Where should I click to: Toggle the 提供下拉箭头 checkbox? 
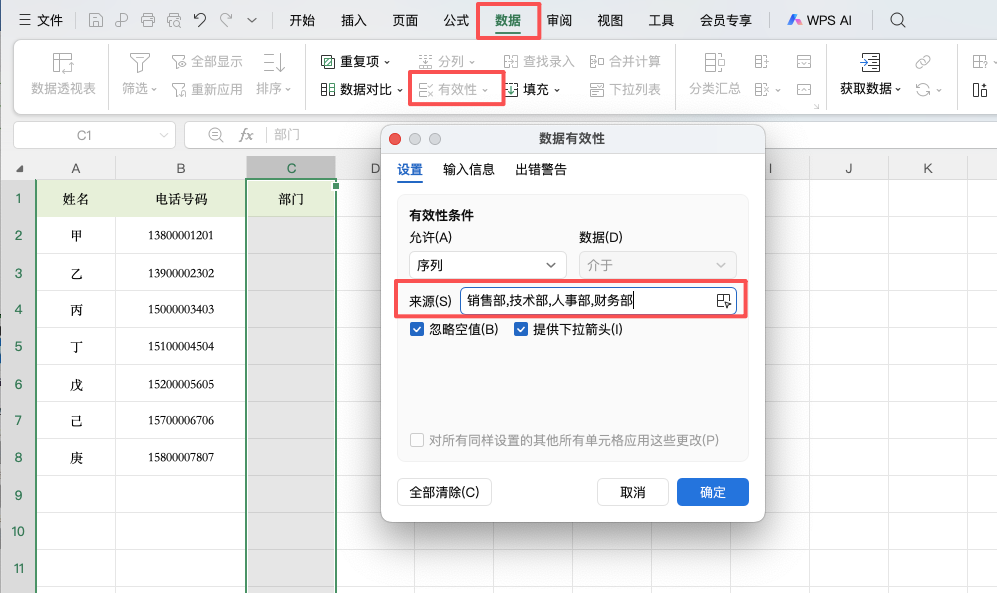click(x=521, y=329)
